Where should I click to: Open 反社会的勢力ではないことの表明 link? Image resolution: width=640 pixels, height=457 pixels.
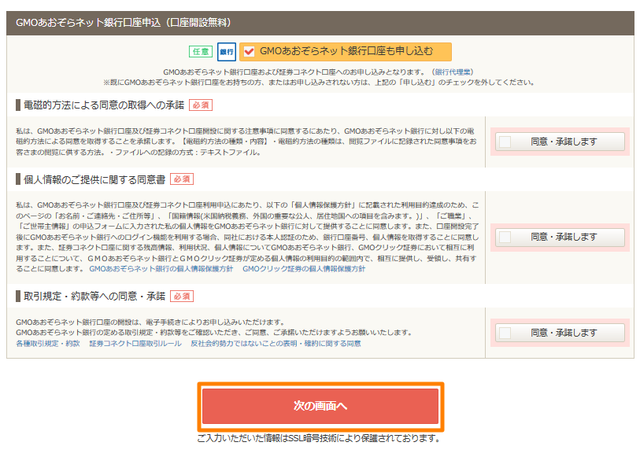pos(276,344)
